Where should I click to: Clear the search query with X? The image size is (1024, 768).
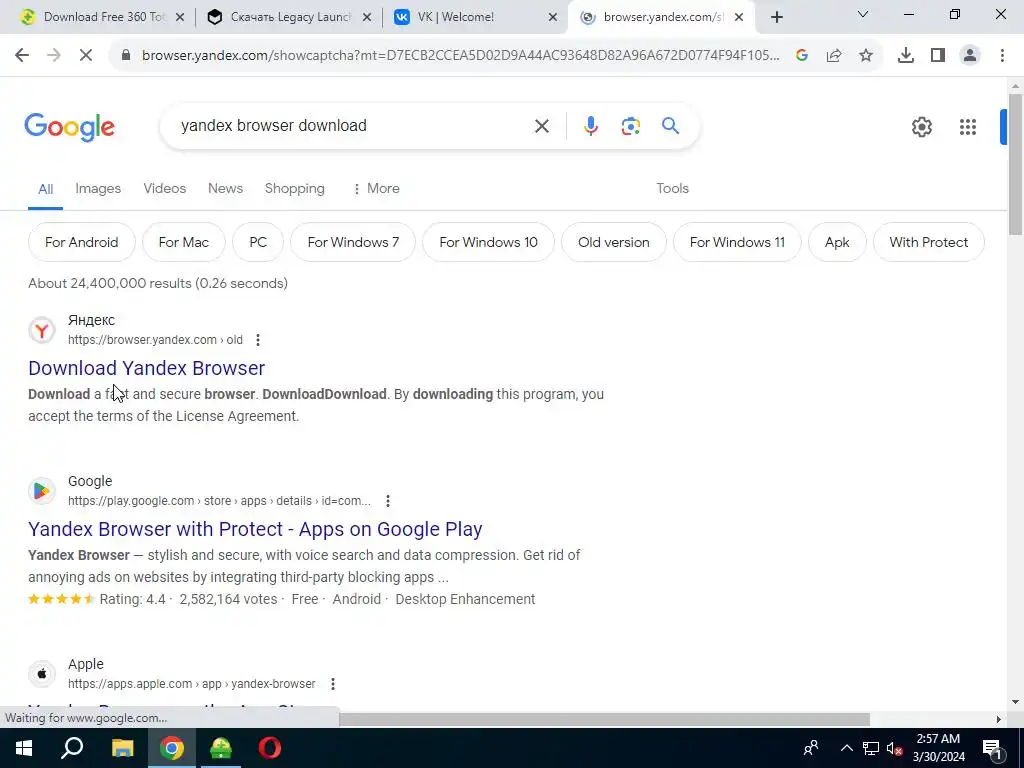tap(542, 126)
